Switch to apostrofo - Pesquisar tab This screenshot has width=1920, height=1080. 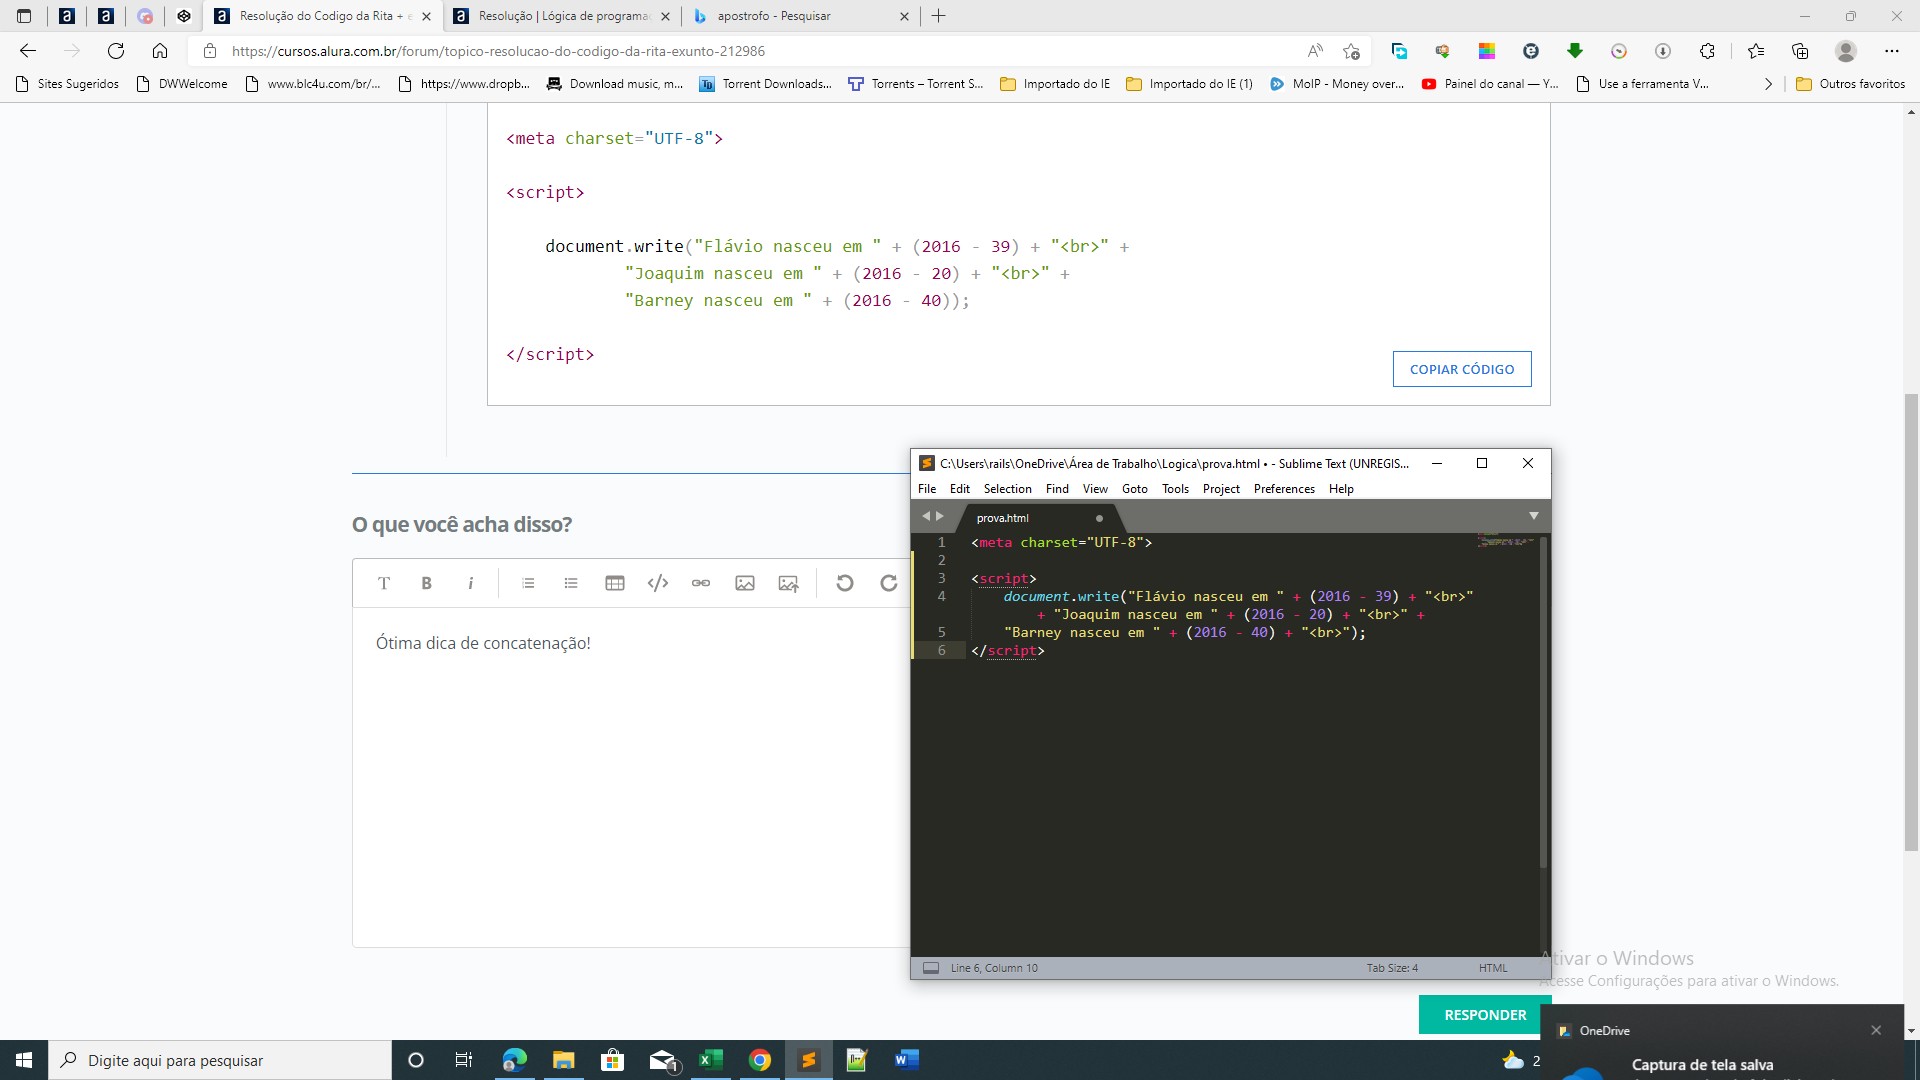(801, 16)
